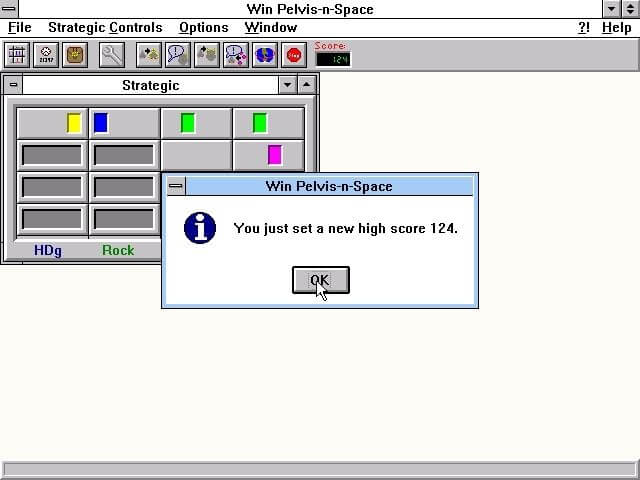640x480 pixels.
Task: Click the arrow-to-tree toolbar icon
Action: pyautogui.click(x=149, y=55)
